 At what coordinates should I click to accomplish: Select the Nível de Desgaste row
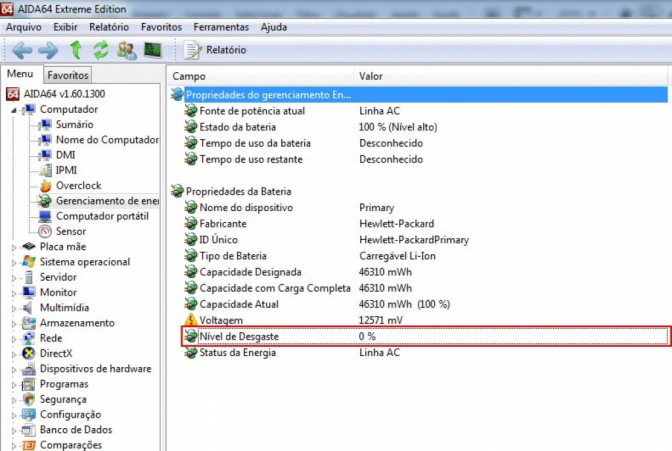[x=425, y=336]
